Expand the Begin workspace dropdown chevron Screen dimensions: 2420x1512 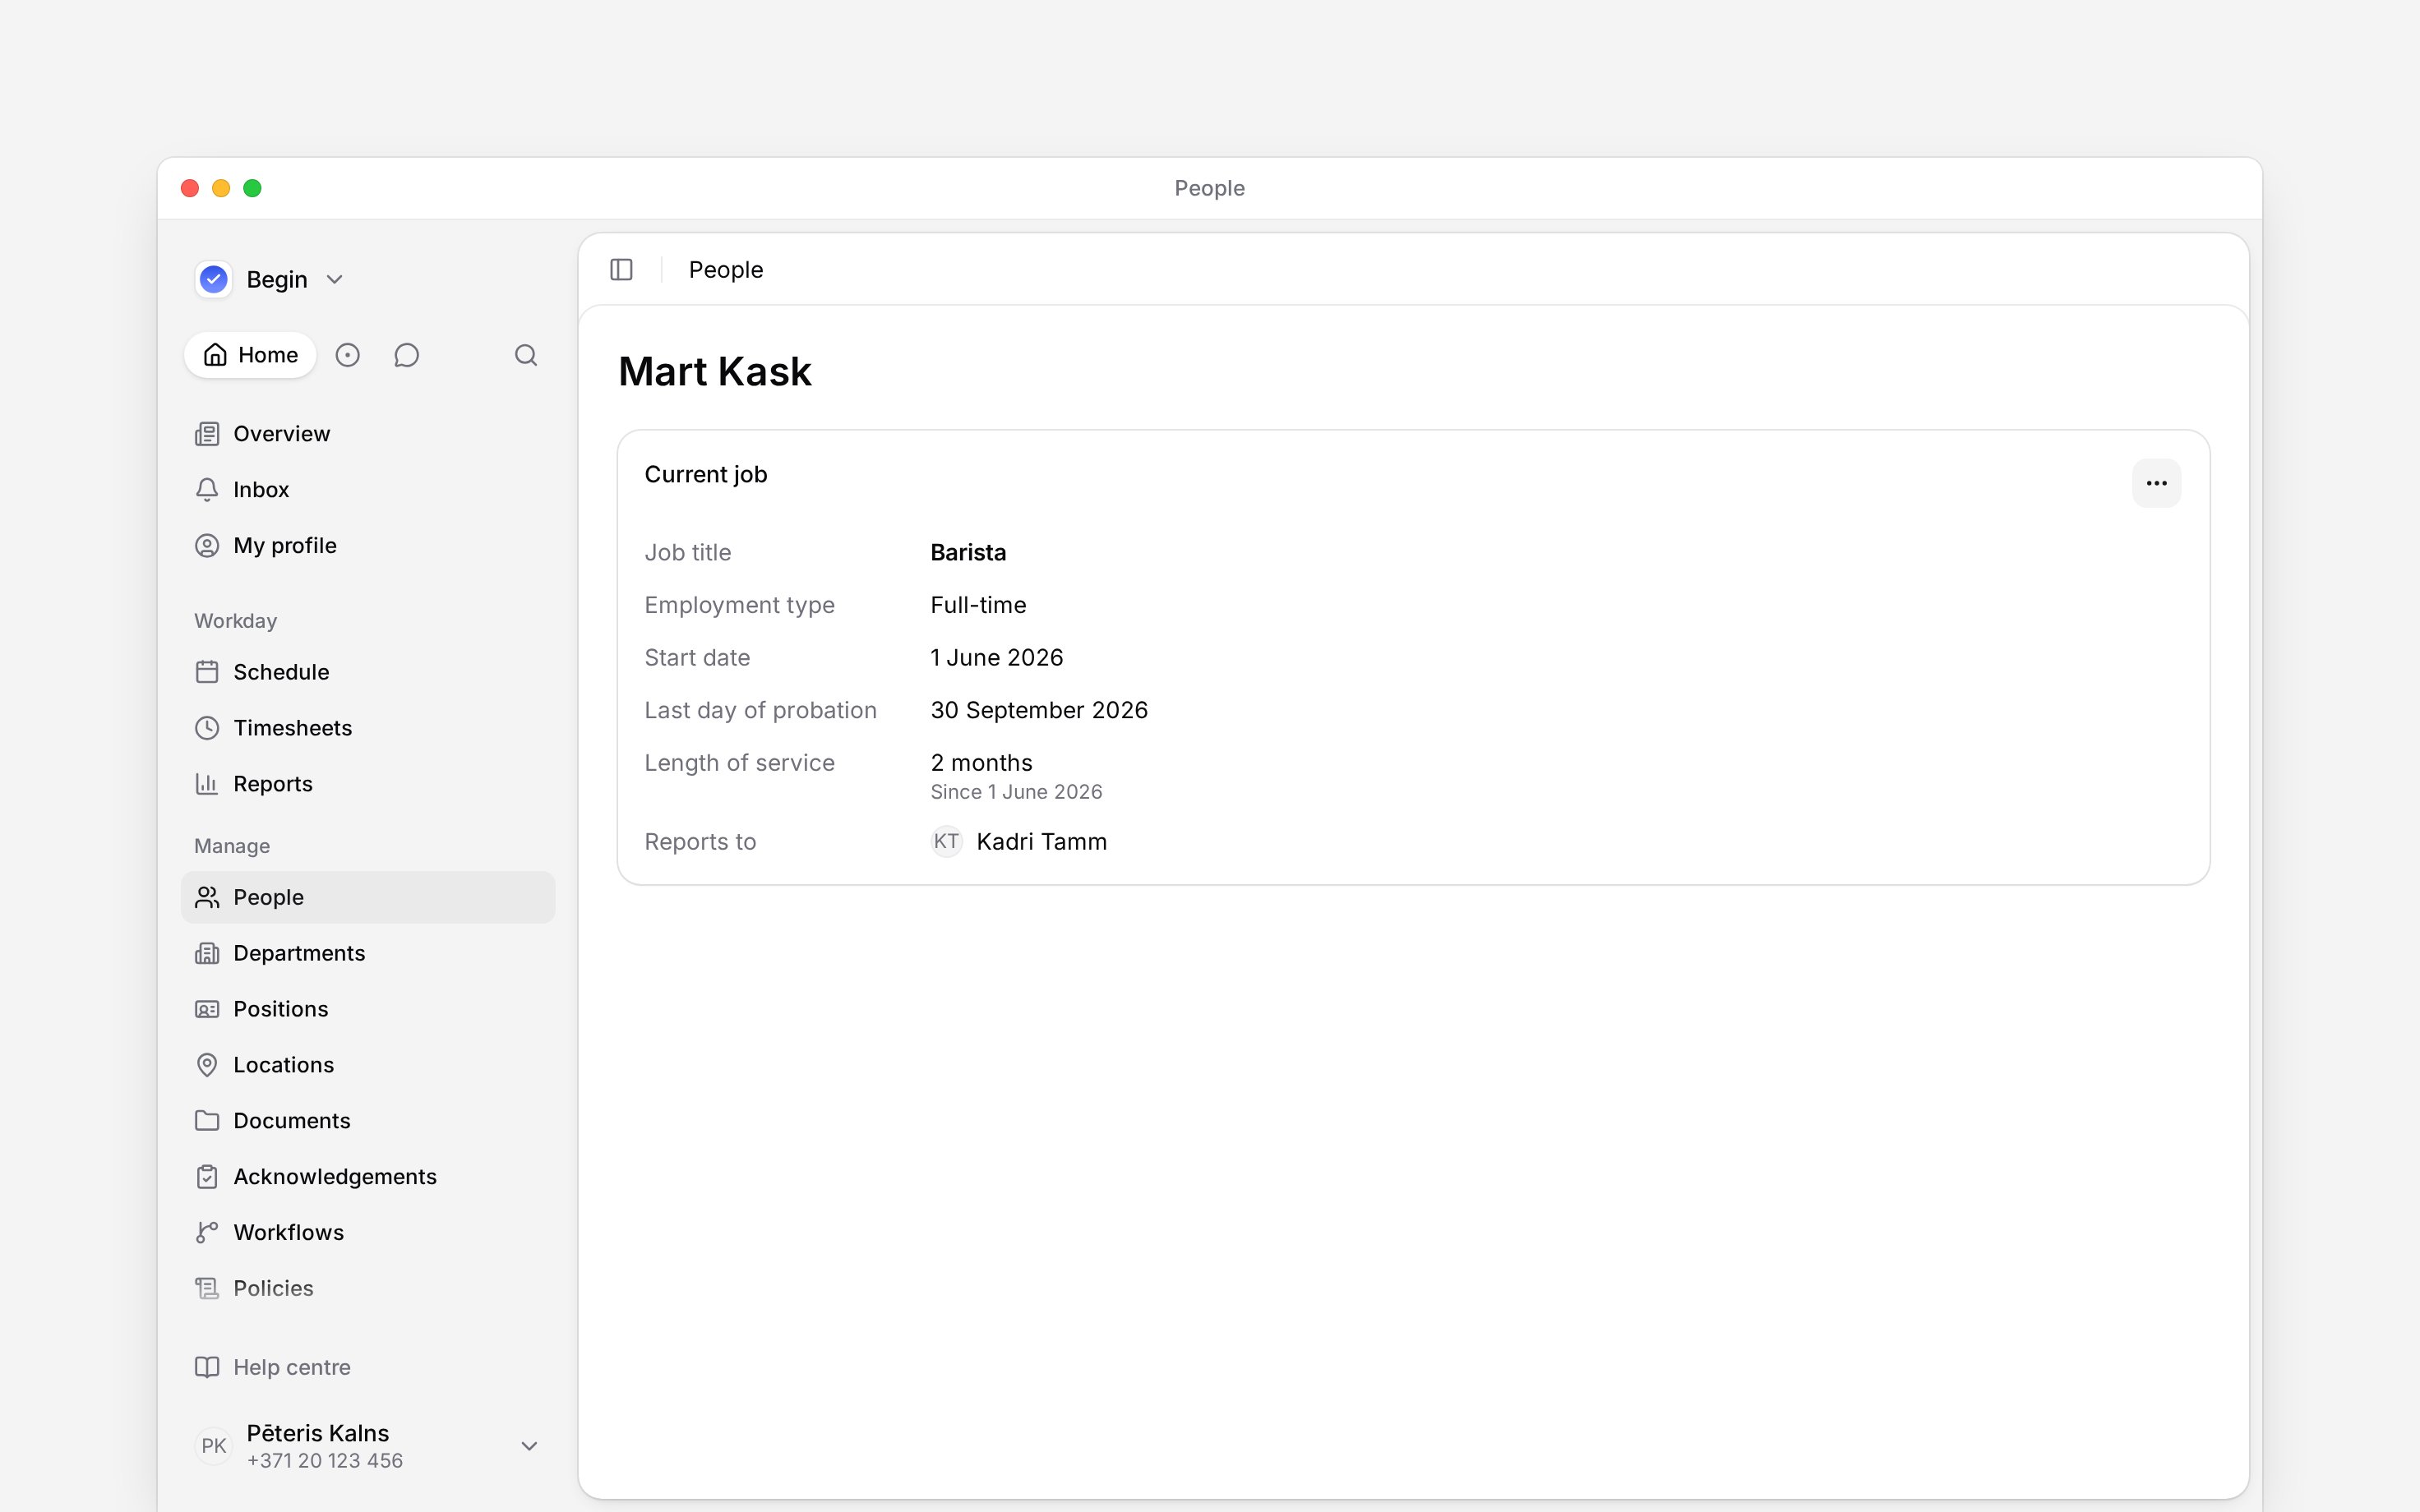(x=335, y=280)
